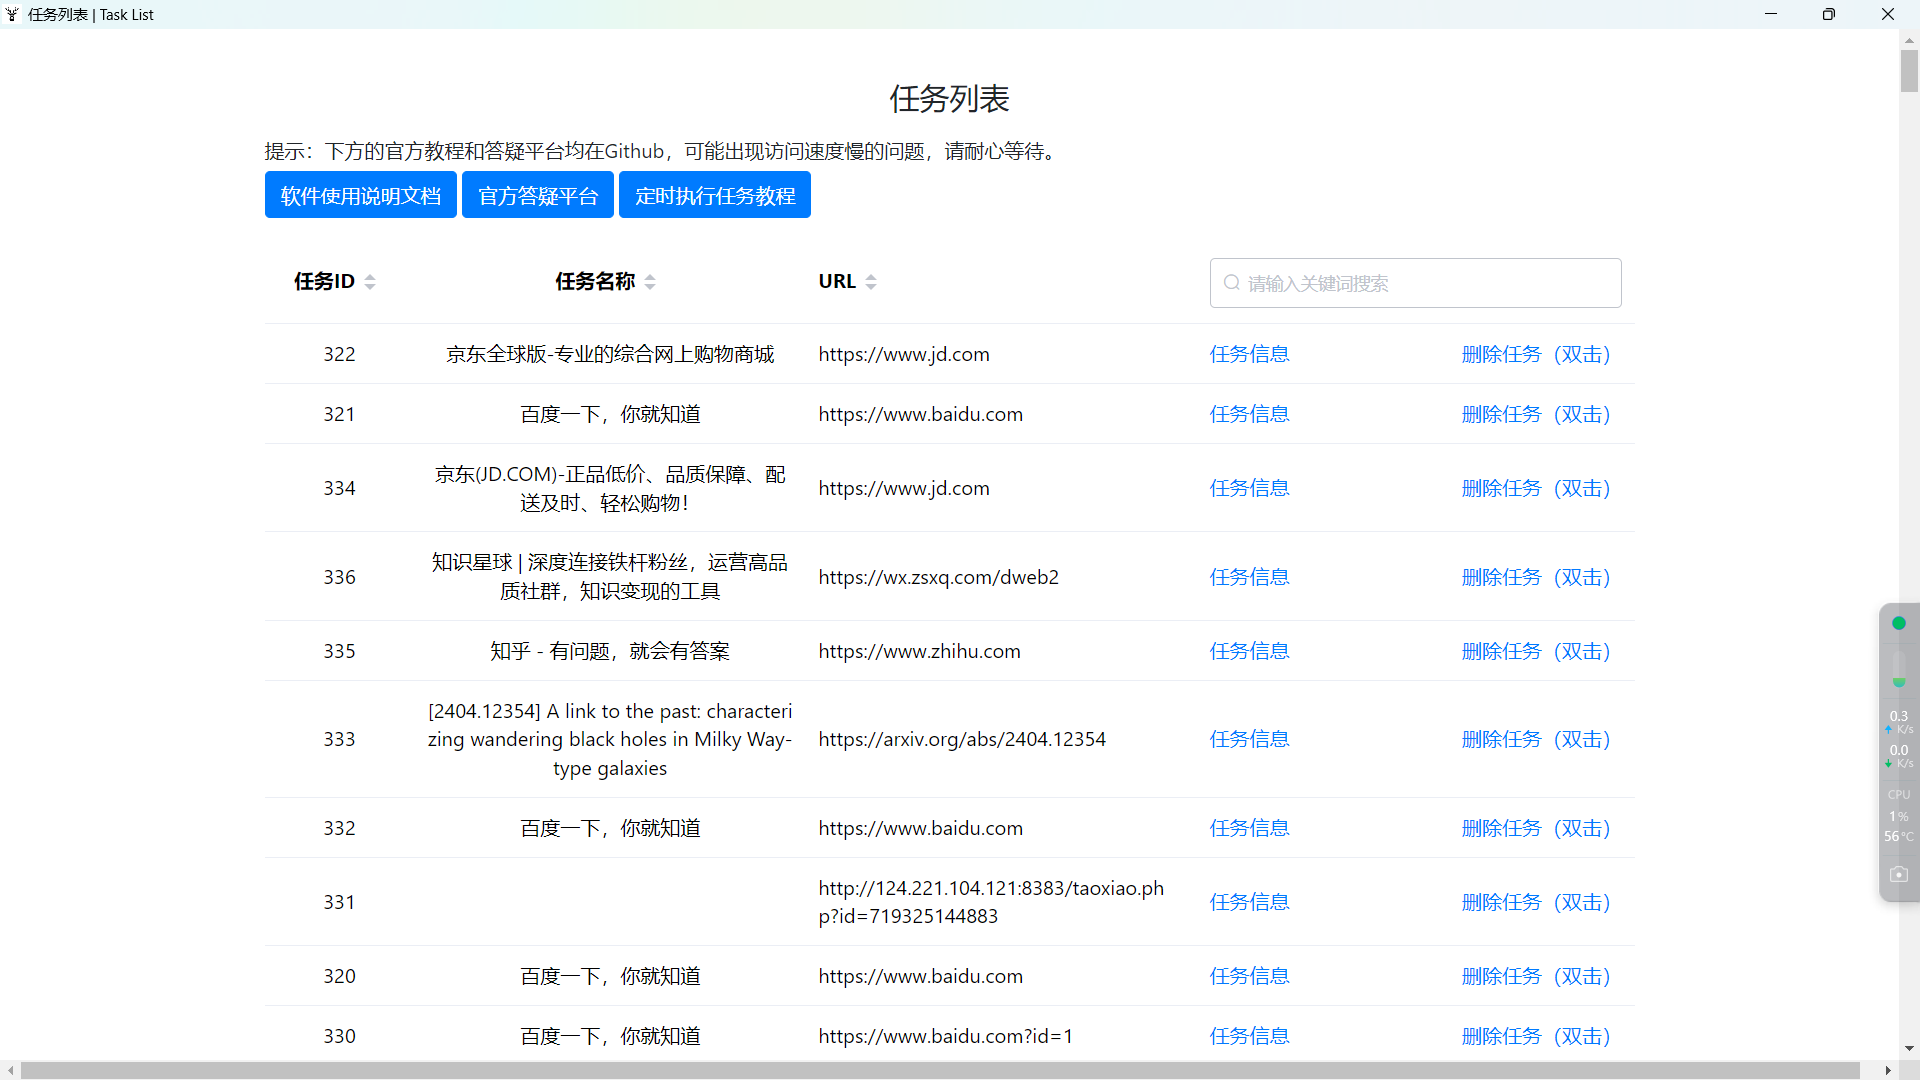Click the deer app icon in the title bar
The width and height of the screenshot is (1920, 1080).
pyautogui.click(x=12, y=14)
